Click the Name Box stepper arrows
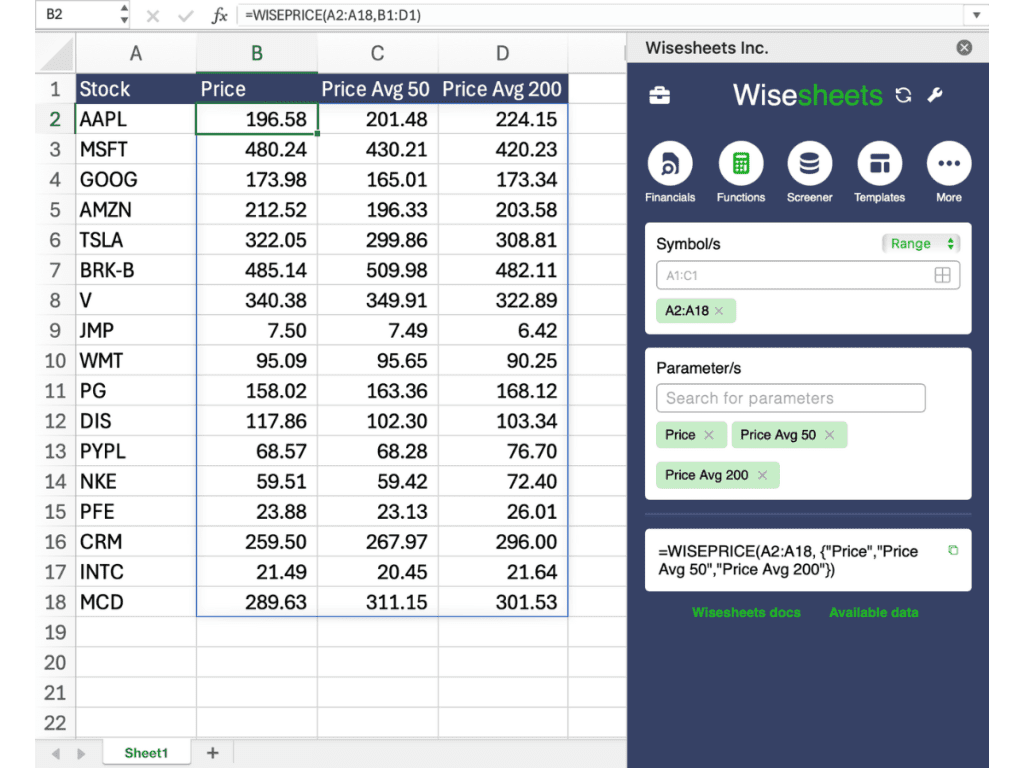This screenshot has height=768, width=1024. tap(124, 15)
